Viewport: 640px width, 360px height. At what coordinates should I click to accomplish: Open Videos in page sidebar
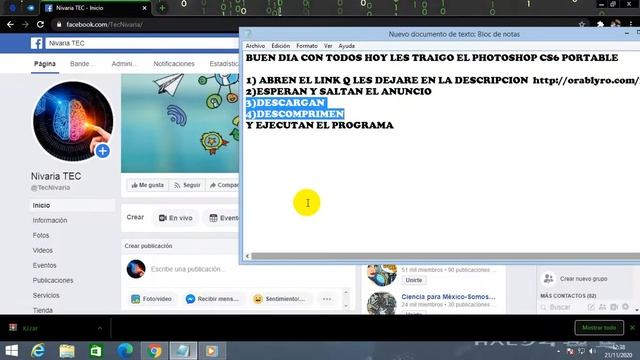(x=42, y=251)
